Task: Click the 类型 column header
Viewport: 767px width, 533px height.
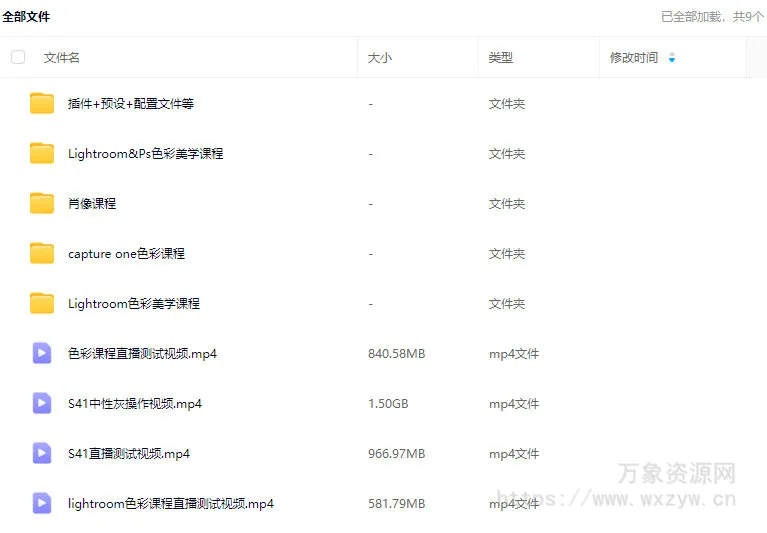Action: coord(500,58)
